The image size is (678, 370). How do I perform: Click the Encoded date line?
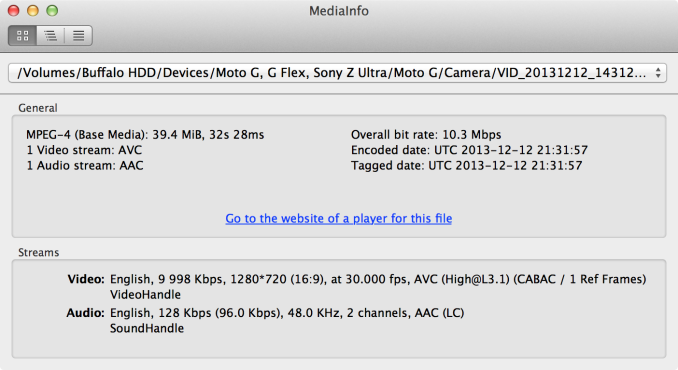click(x=469, y=150)
